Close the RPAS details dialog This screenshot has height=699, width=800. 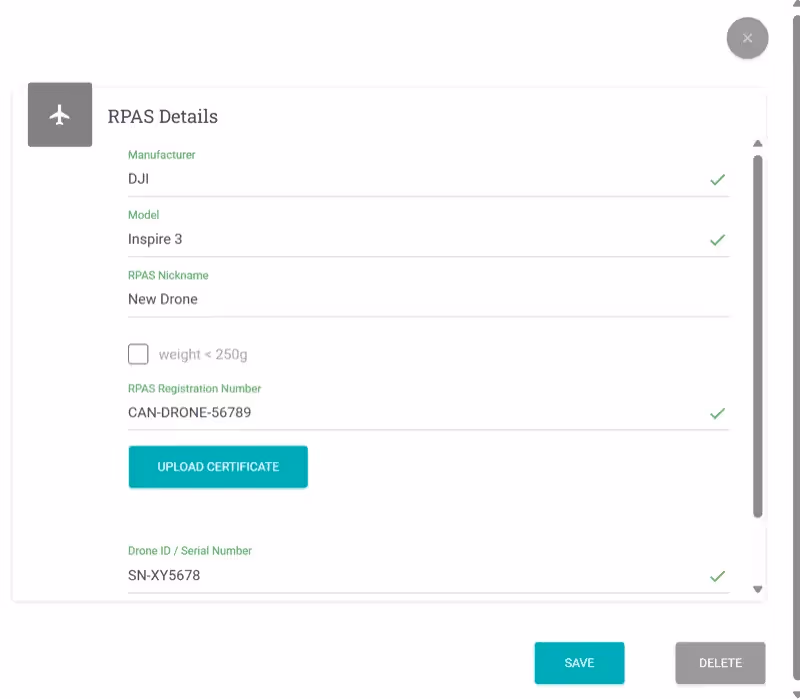[x=747, y=38]
